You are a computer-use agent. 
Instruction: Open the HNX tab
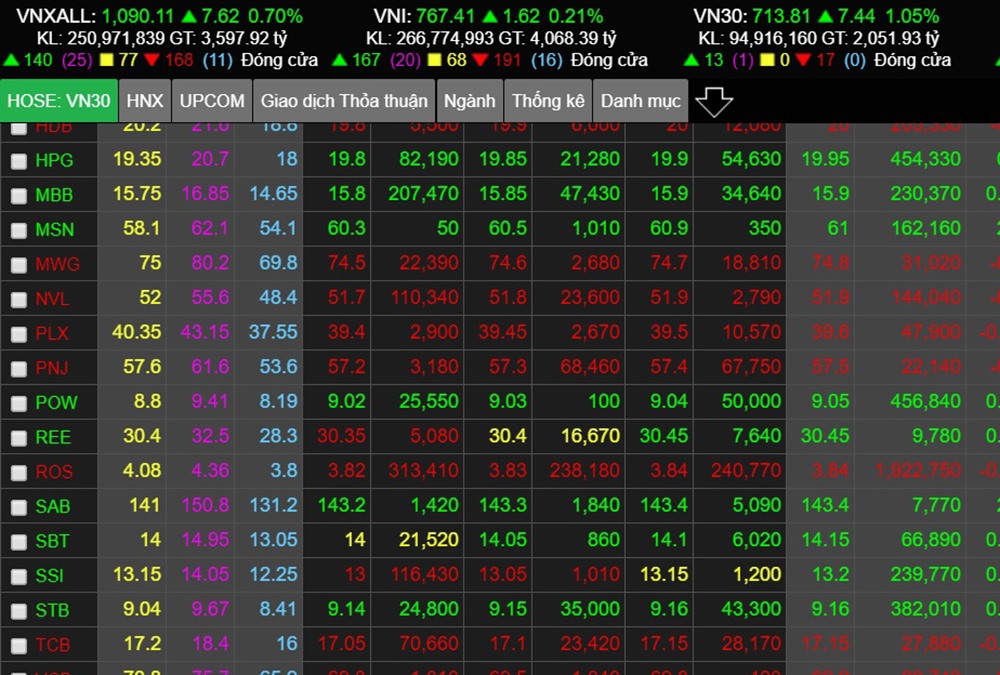click(x=145, y=101)
